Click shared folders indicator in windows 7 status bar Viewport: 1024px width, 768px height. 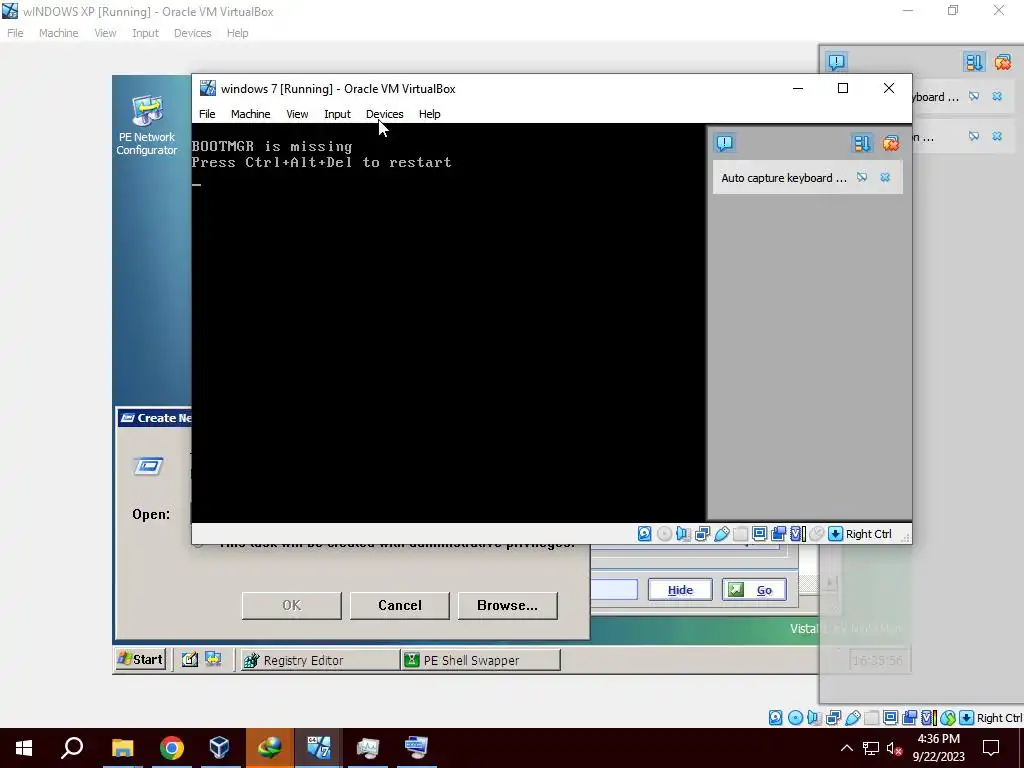740,534
